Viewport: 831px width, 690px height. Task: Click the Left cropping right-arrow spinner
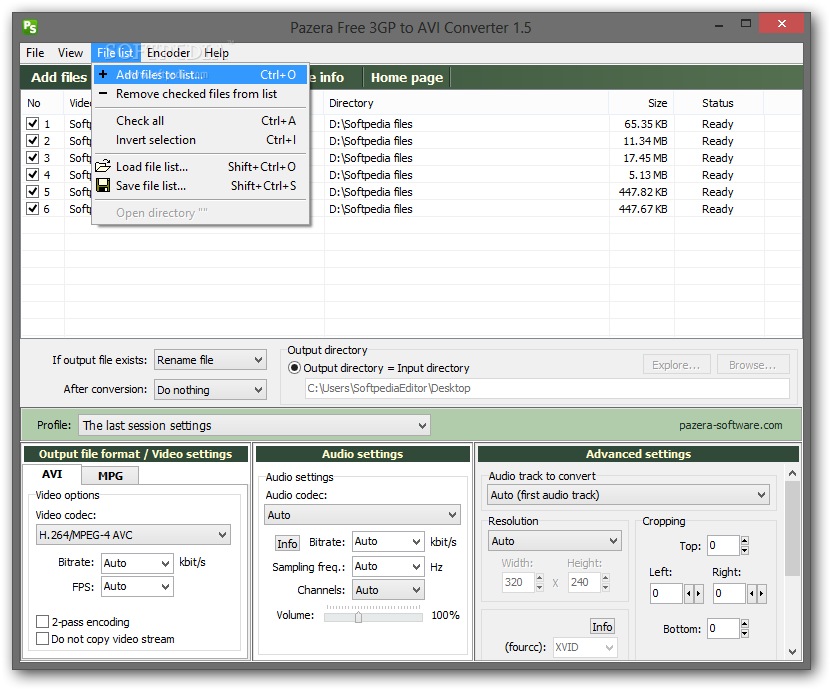click(x=698, y=594)
